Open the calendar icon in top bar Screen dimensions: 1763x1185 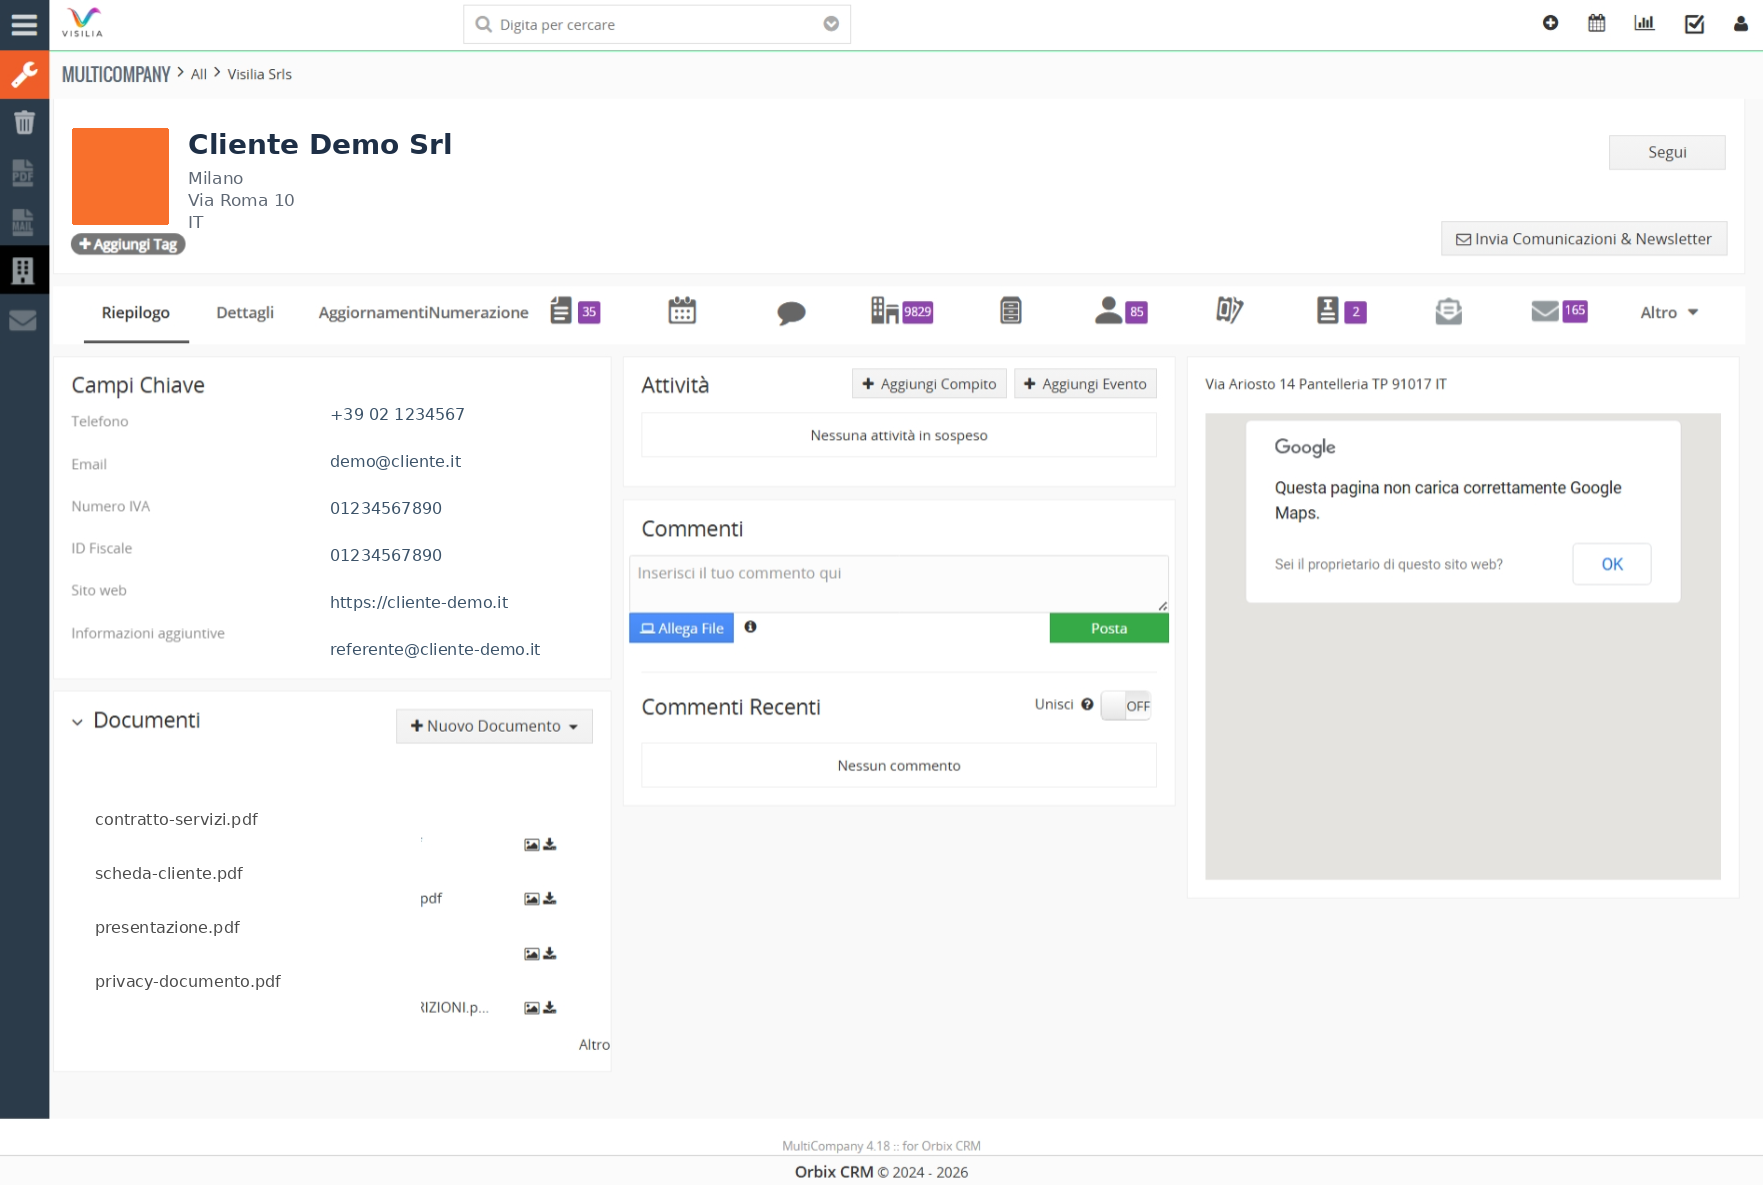[x=1597, y=23]
